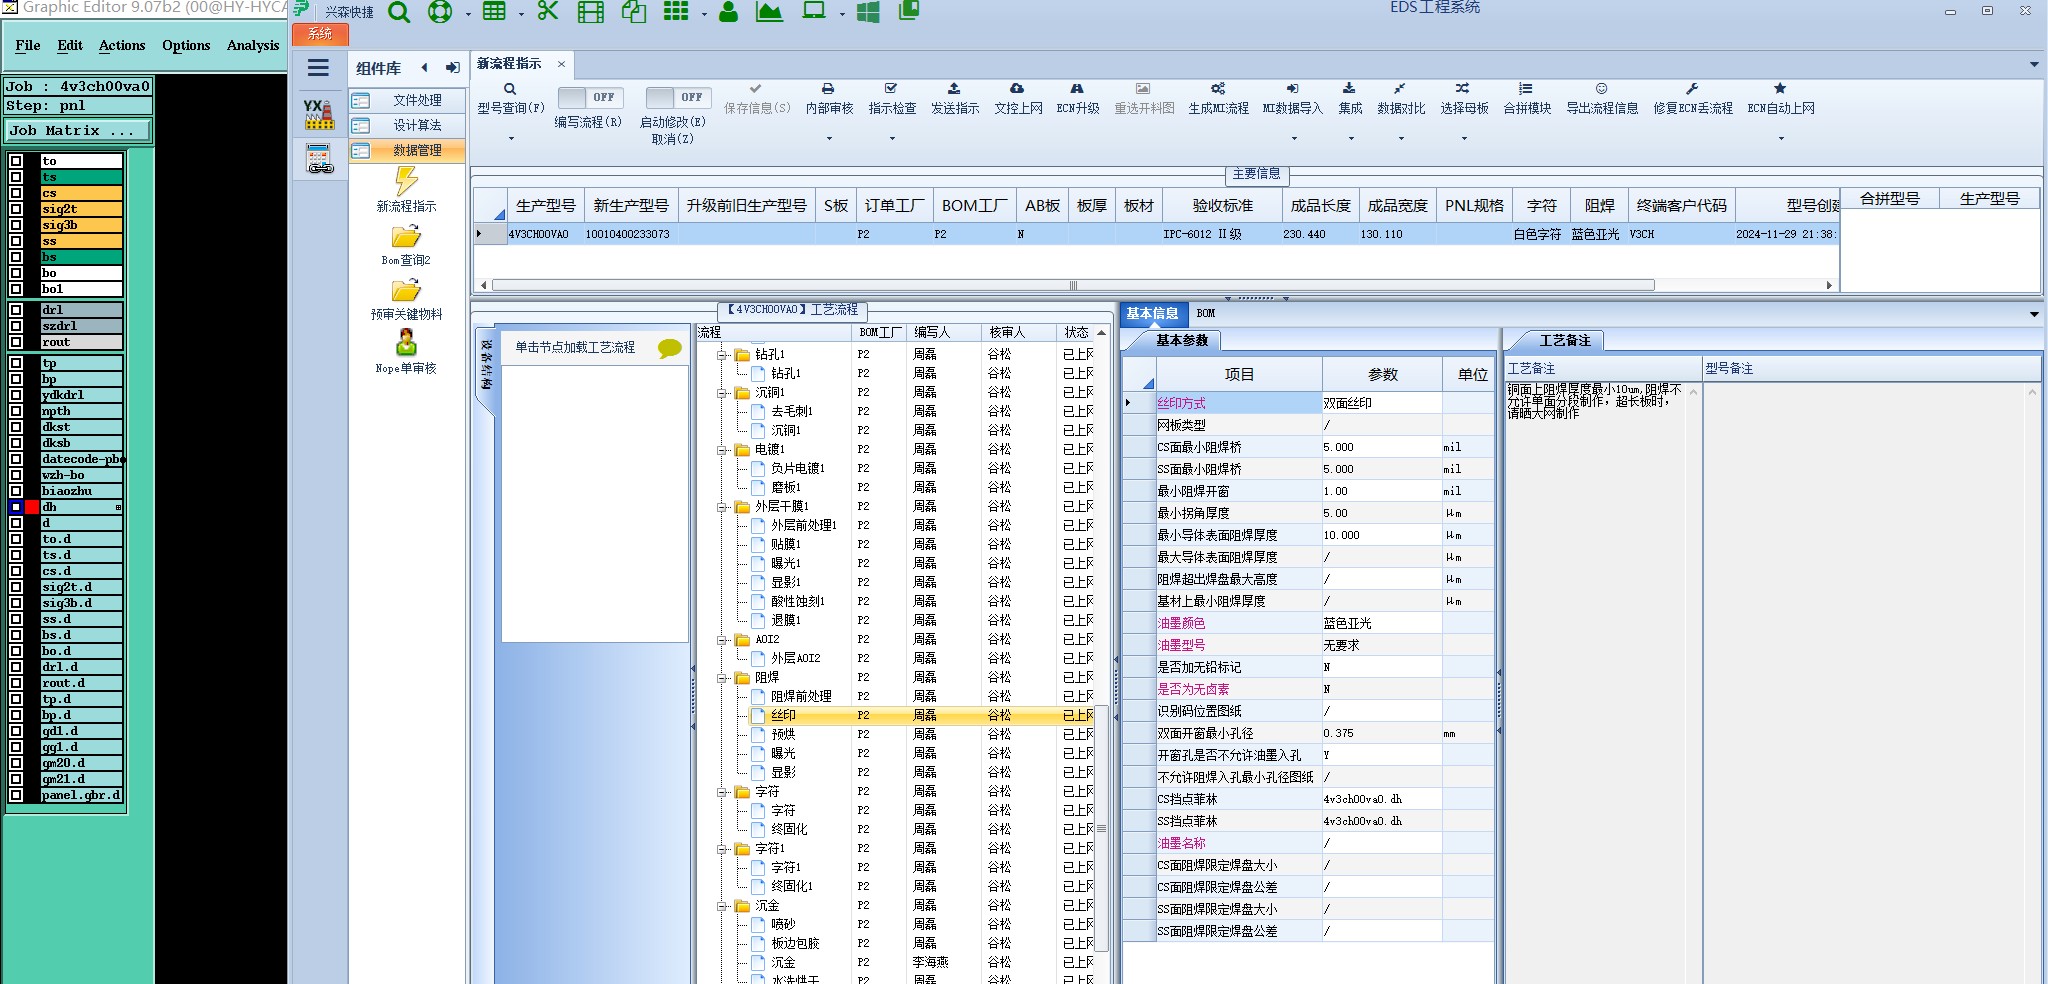This screenshot has width=2048, height=984.
Task: Collapse the 阻焊 tree folder
Action: pyautogui.click(x=722, y=678)
